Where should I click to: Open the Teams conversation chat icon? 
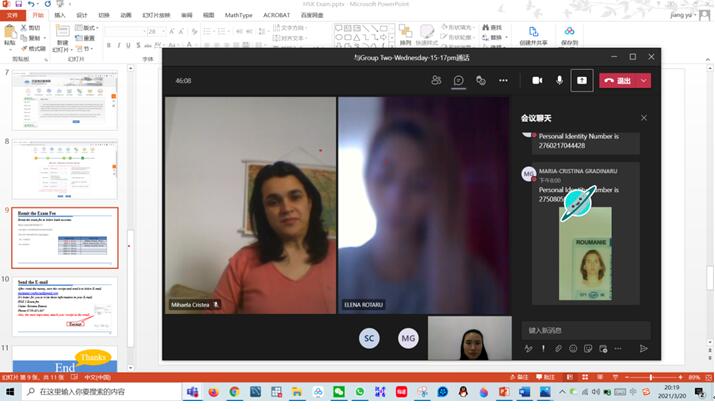tap(458, 81)
